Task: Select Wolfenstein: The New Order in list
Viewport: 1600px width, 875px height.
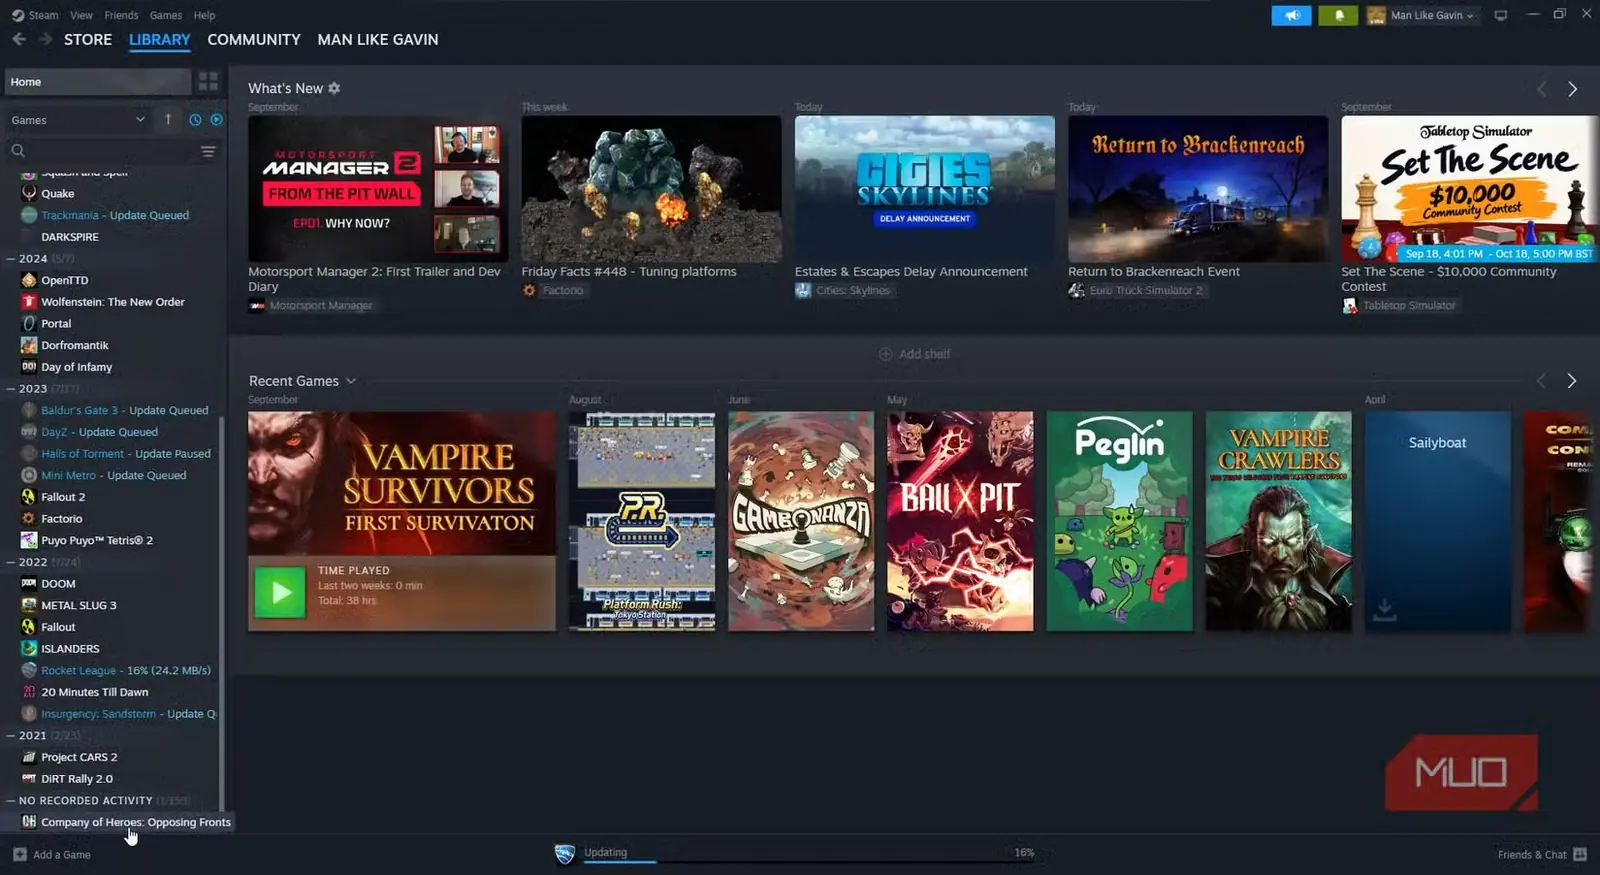Action: [x=113, y=302]
